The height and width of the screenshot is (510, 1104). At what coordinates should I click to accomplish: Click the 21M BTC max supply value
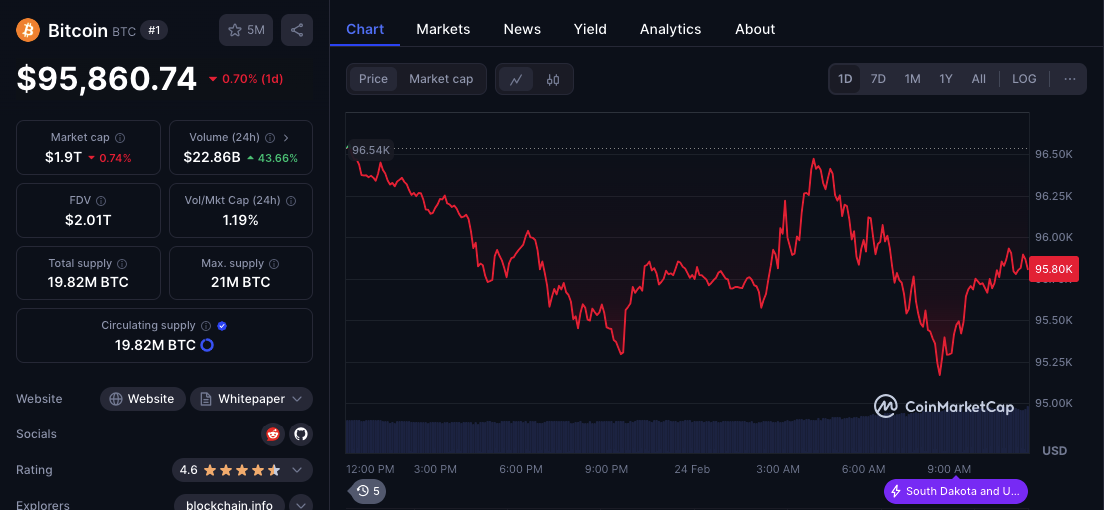(x=241, y=283)
